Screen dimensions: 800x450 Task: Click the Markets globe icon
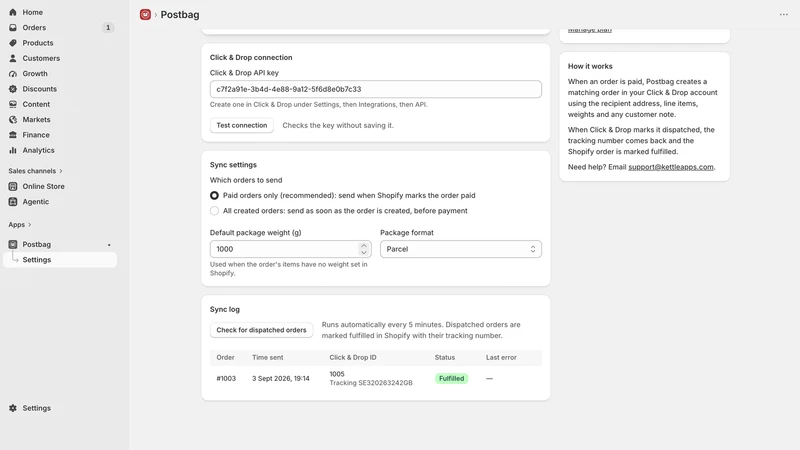13,119
